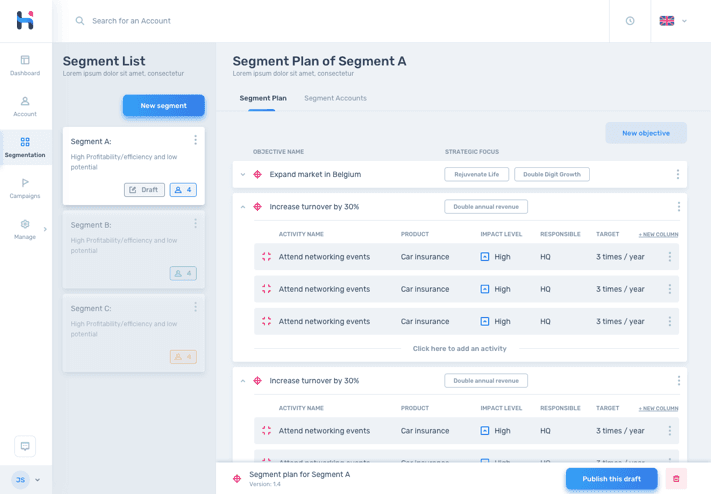Focus the Search for an Account field
Screen dimensions: 711x494
[131, 21]
